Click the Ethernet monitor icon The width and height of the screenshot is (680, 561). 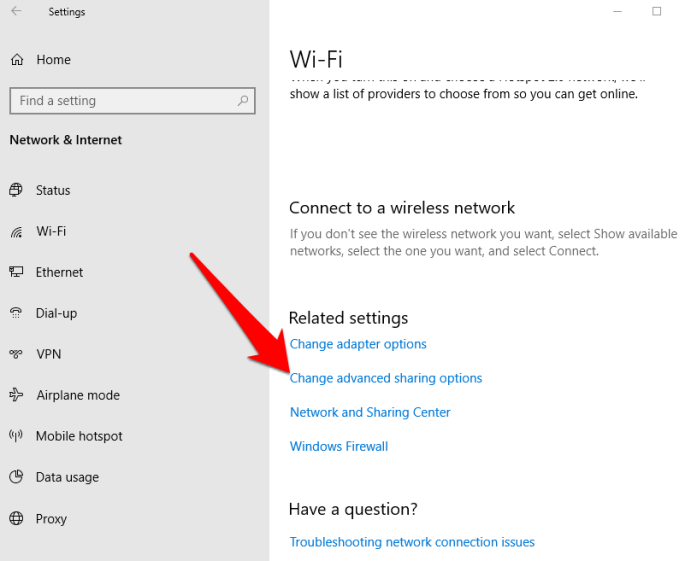tap(16, 272)
